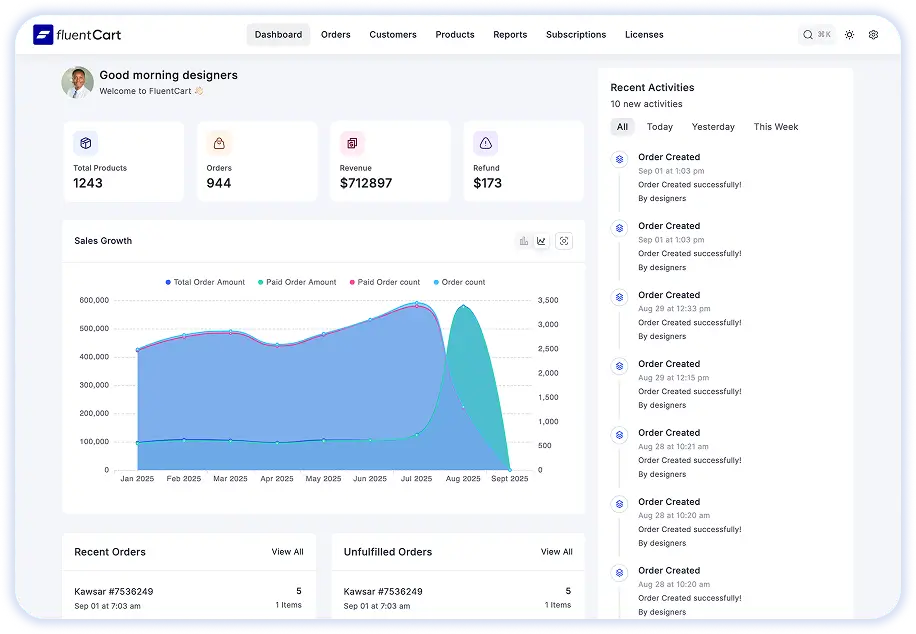Viewport: 916px width, 634px height.
Task: Switch Sales Growth to bar chart view
Action: tap(523, 241)
